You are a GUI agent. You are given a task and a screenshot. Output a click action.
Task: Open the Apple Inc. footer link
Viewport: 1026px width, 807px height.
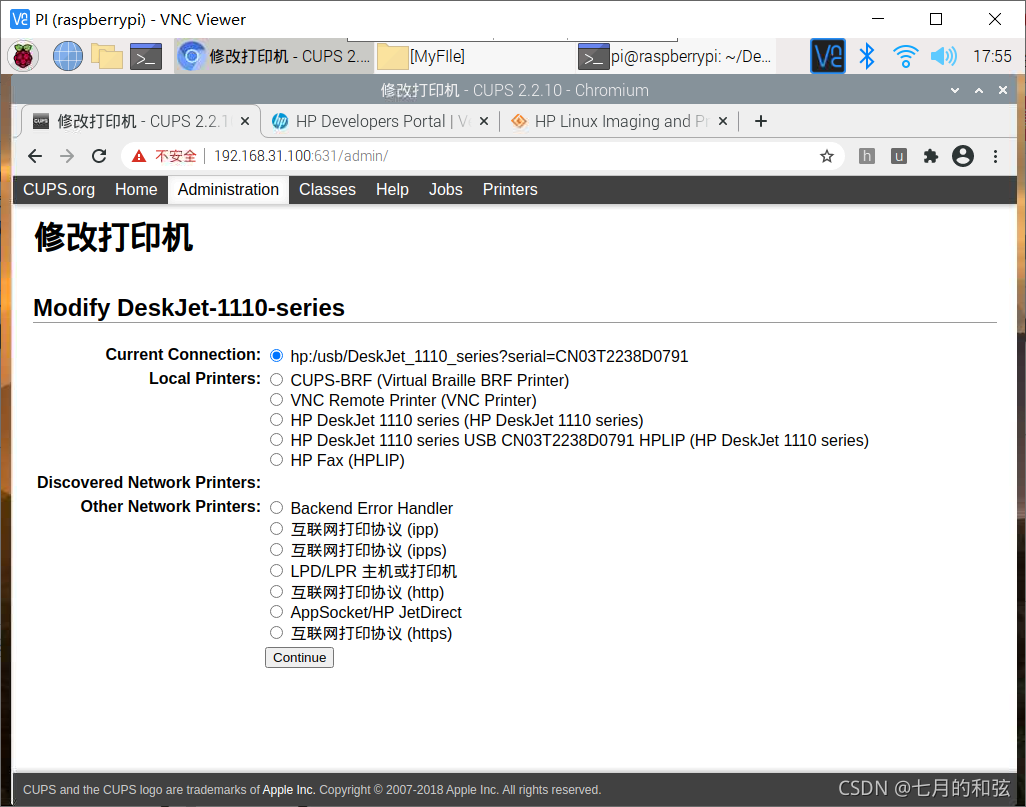click(289, 789)
